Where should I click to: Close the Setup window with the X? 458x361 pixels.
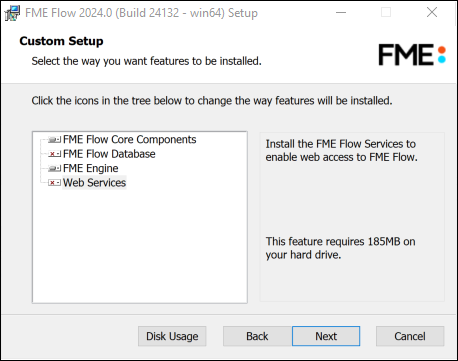pyautogui.click(x=432, y=13)
